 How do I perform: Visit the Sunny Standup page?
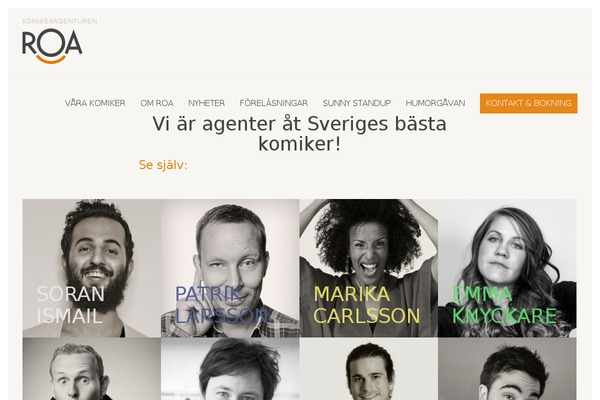357,103
